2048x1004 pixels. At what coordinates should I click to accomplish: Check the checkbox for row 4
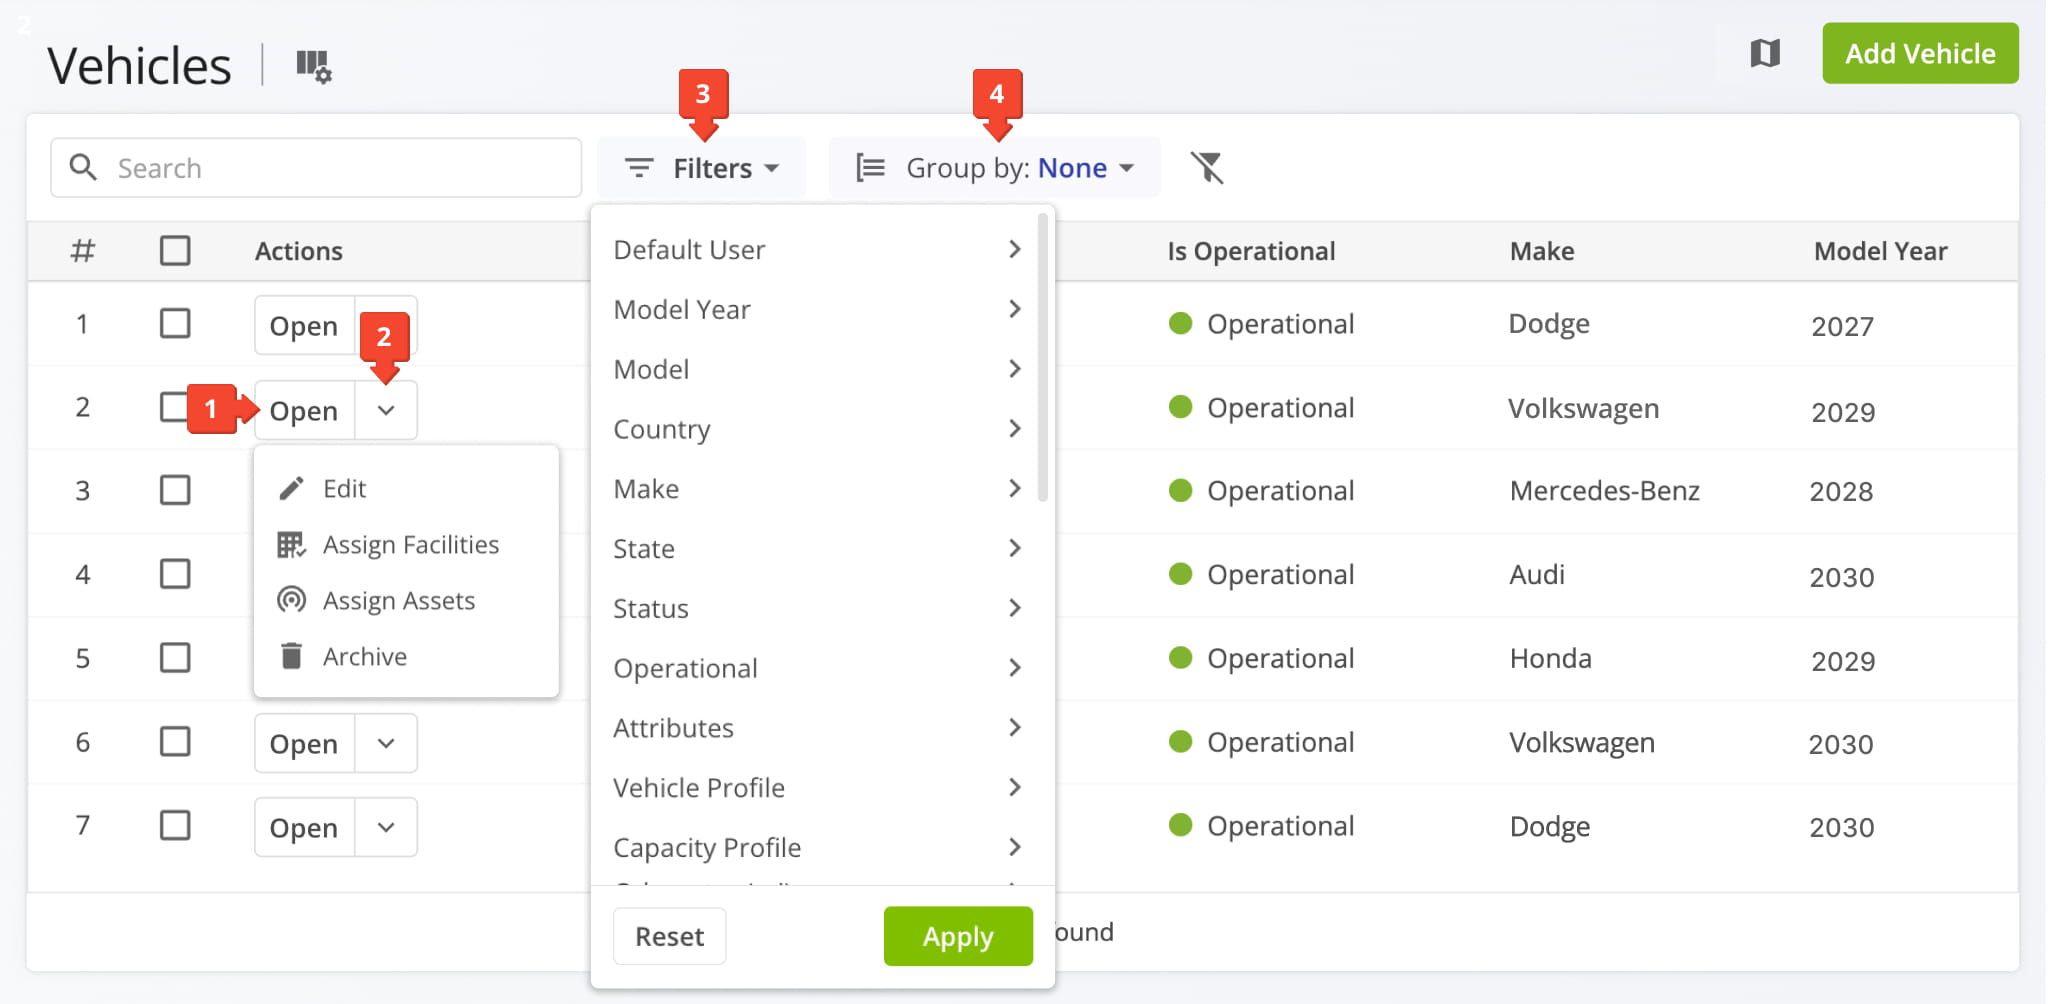(x=175, y=574)
